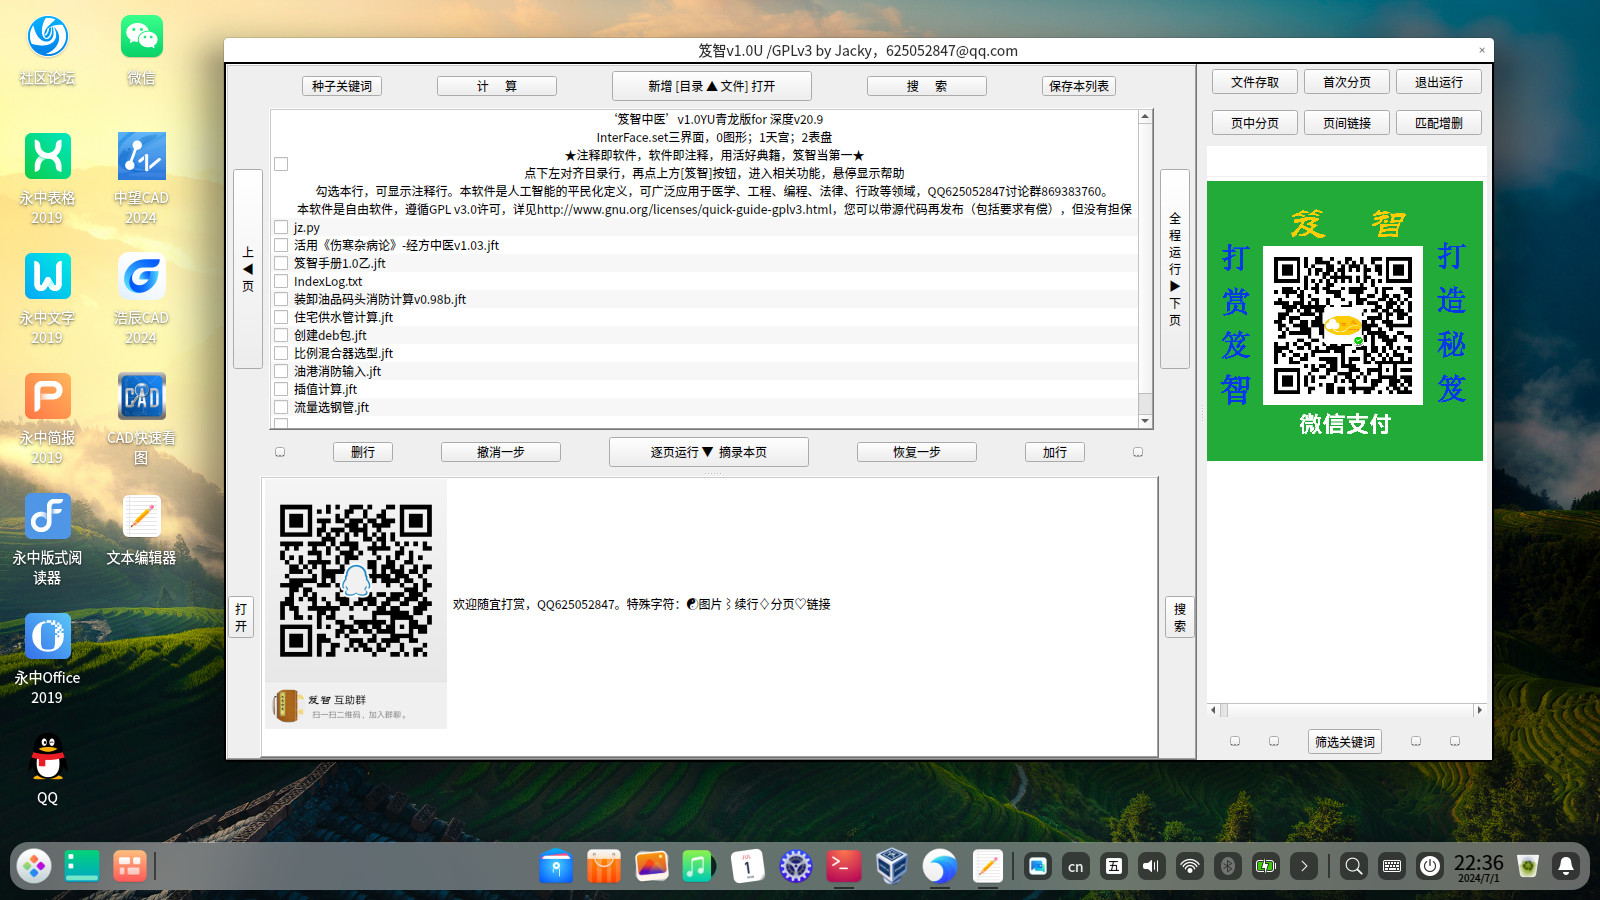Viewport: 1600px width, 900px height.
Task: Click the 筛选关键词 button
Action: click(x=1345, y=741)
